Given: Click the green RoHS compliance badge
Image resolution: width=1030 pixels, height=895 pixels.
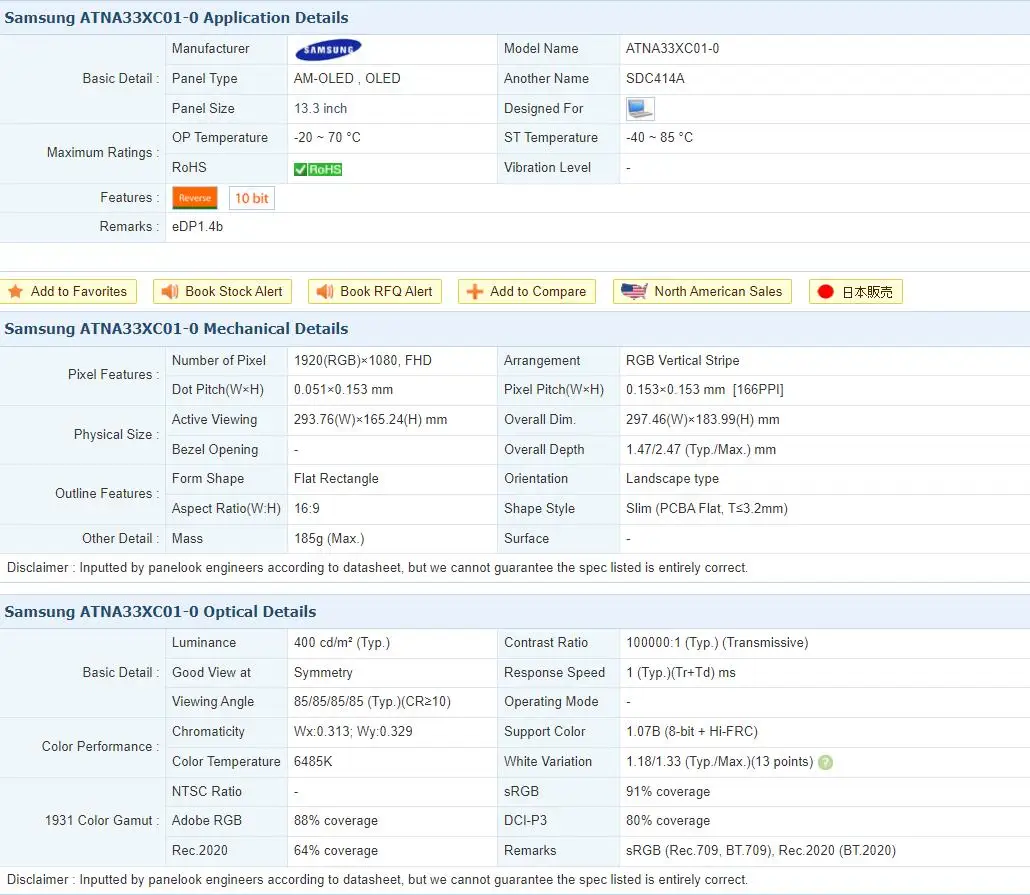Looking at the screenshot, I should point(318,169).
